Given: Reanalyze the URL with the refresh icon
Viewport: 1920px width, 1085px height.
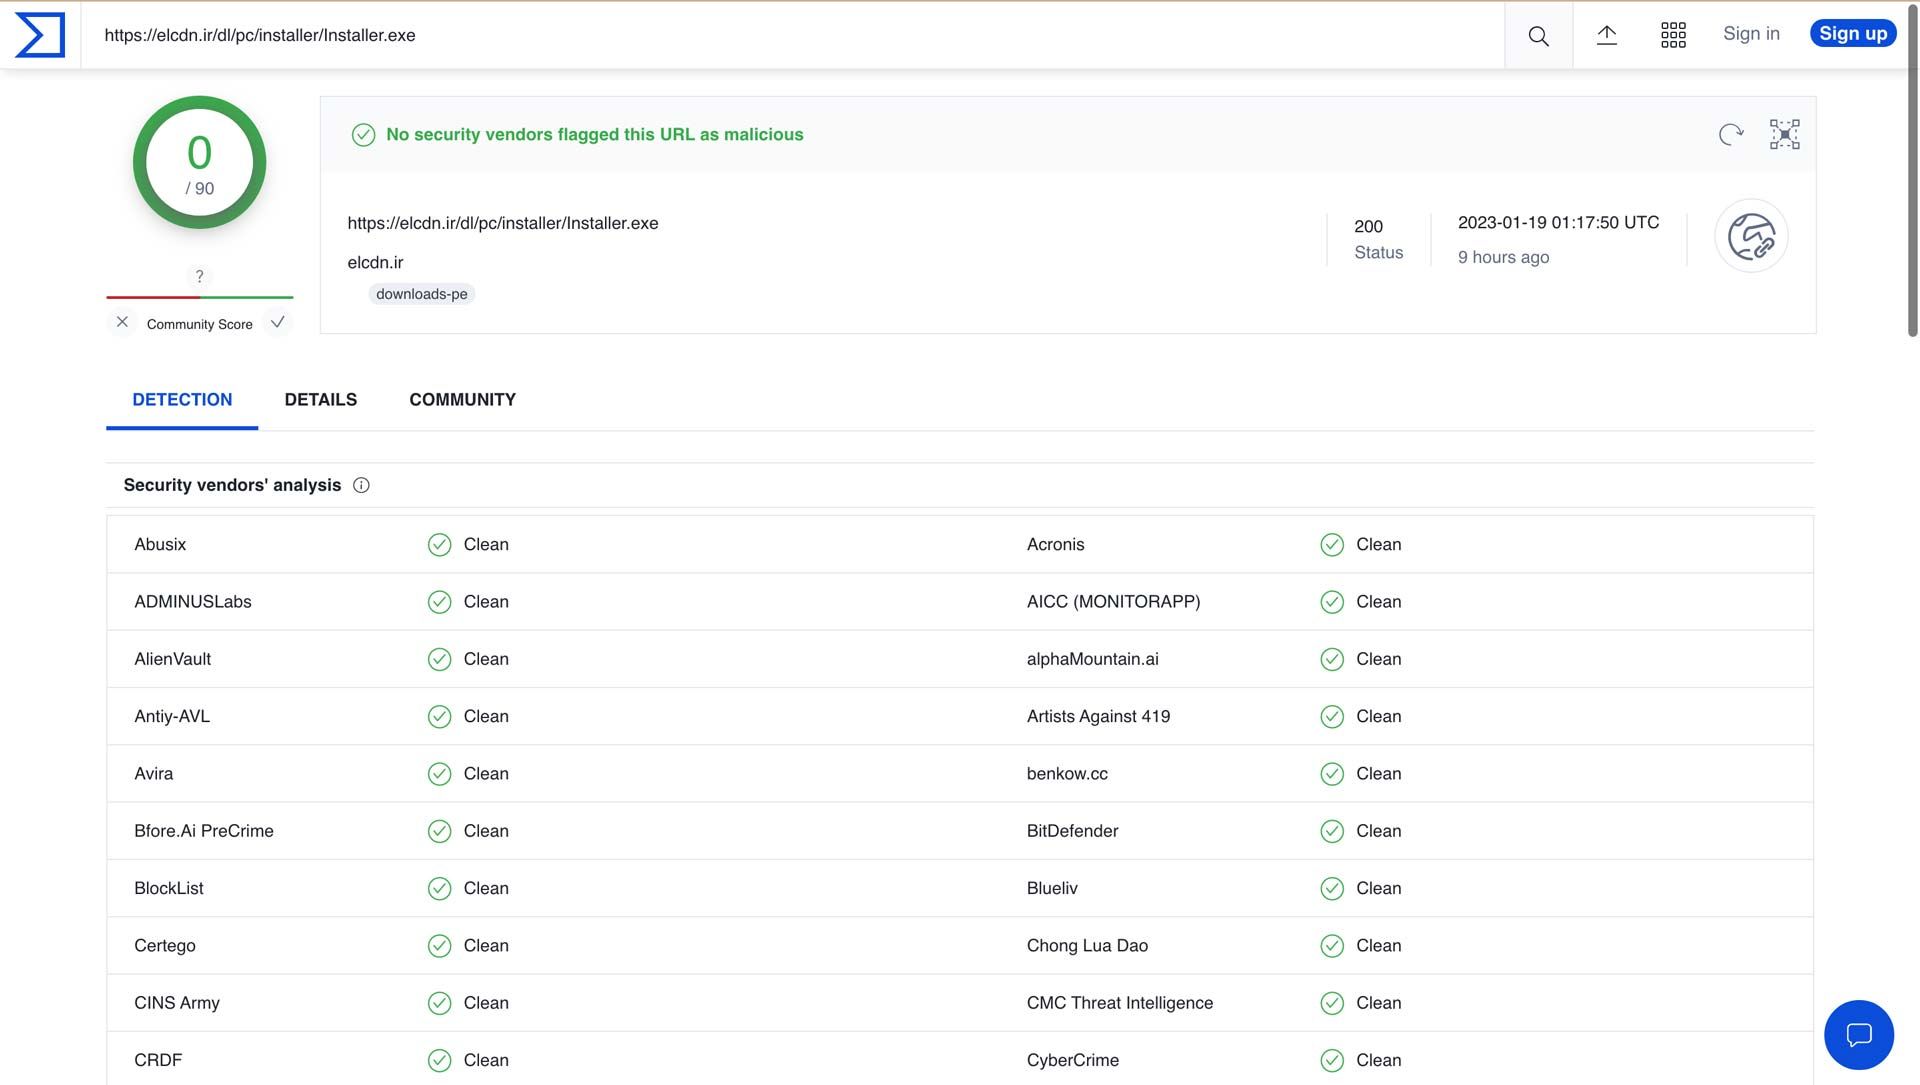Looking at the screenshot, I should [x=1731, y=134].
